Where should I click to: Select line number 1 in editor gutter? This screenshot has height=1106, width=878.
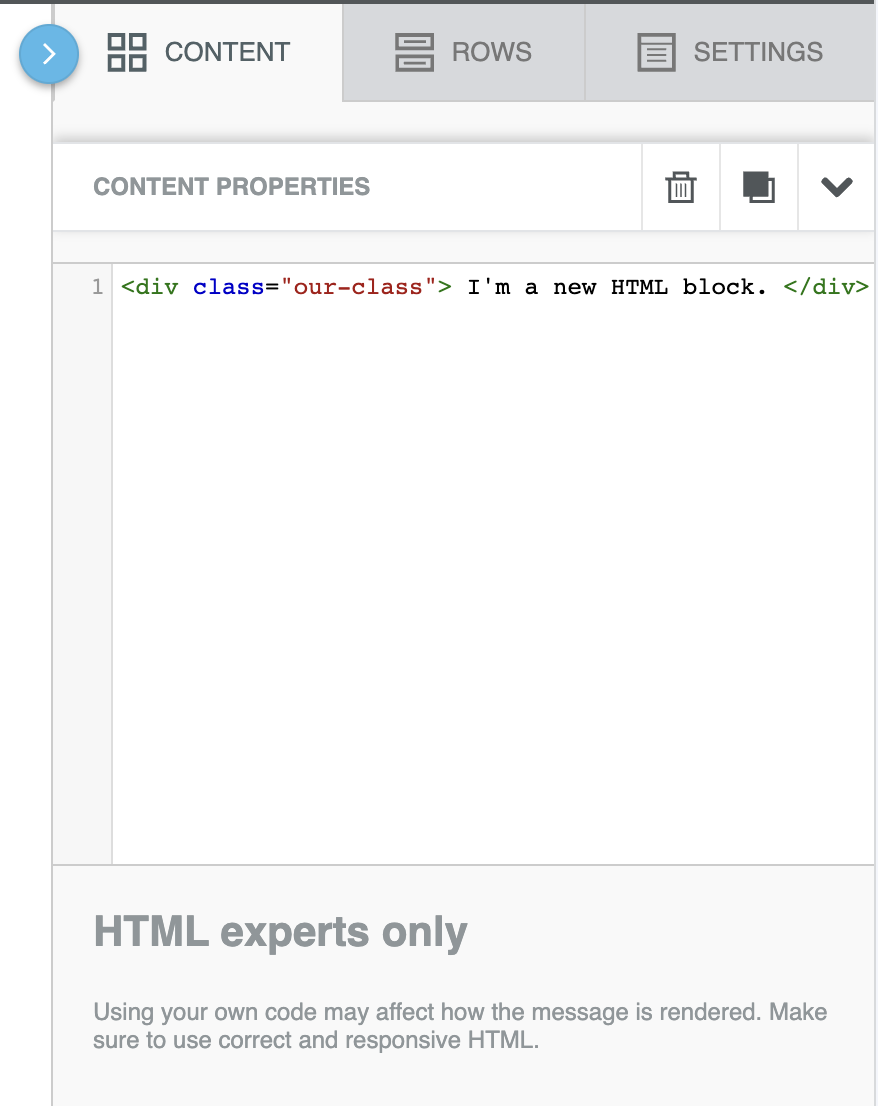pos(97,287)
